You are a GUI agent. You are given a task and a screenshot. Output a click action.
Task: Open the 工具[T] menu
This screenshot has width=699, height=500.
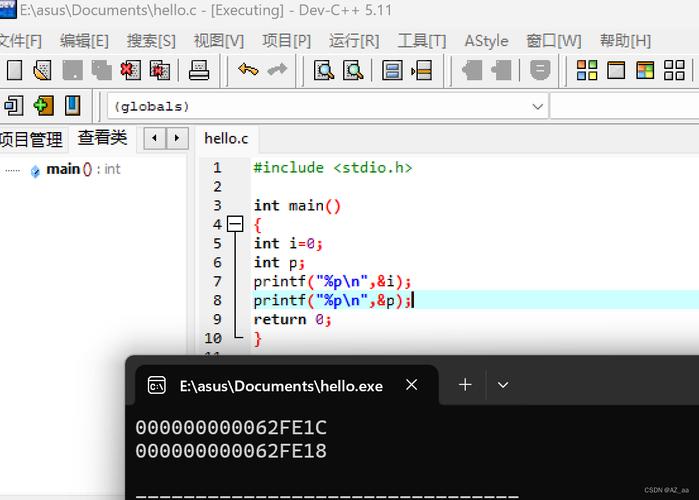(422, 41)
